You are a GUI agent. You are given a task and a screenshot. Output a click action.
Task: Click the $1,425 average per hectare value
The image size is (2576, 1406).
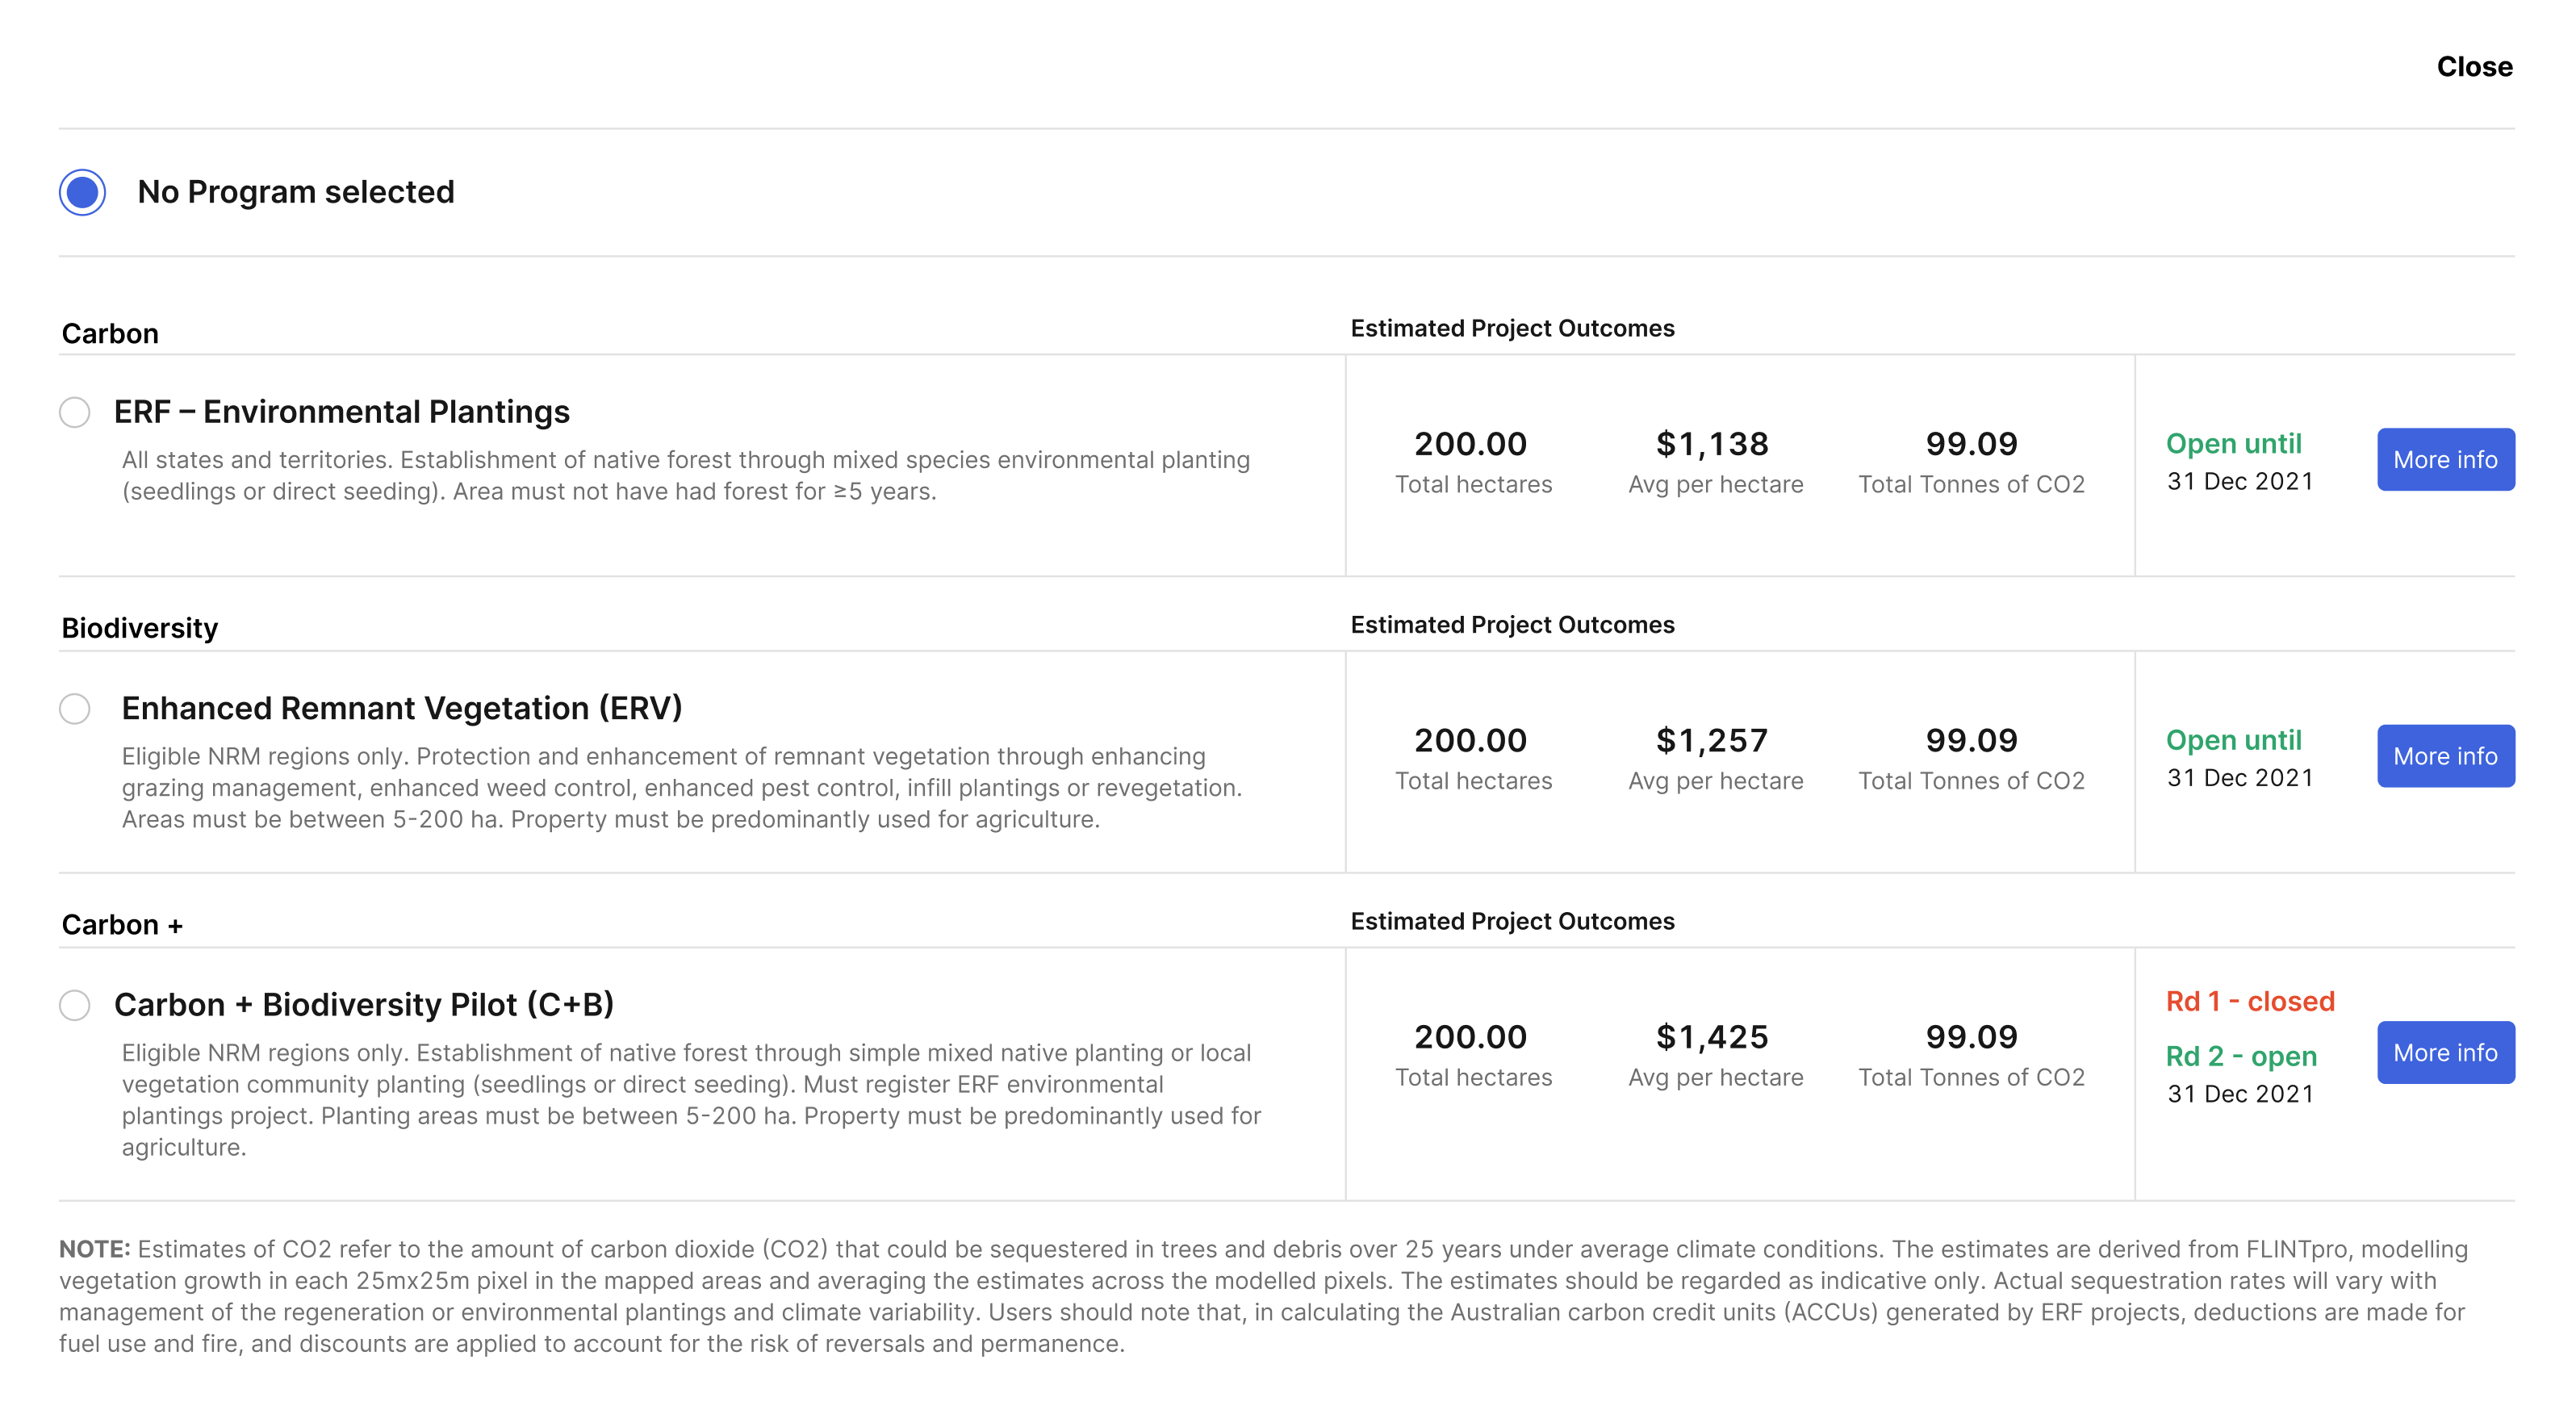(x=1712, y=1037)
